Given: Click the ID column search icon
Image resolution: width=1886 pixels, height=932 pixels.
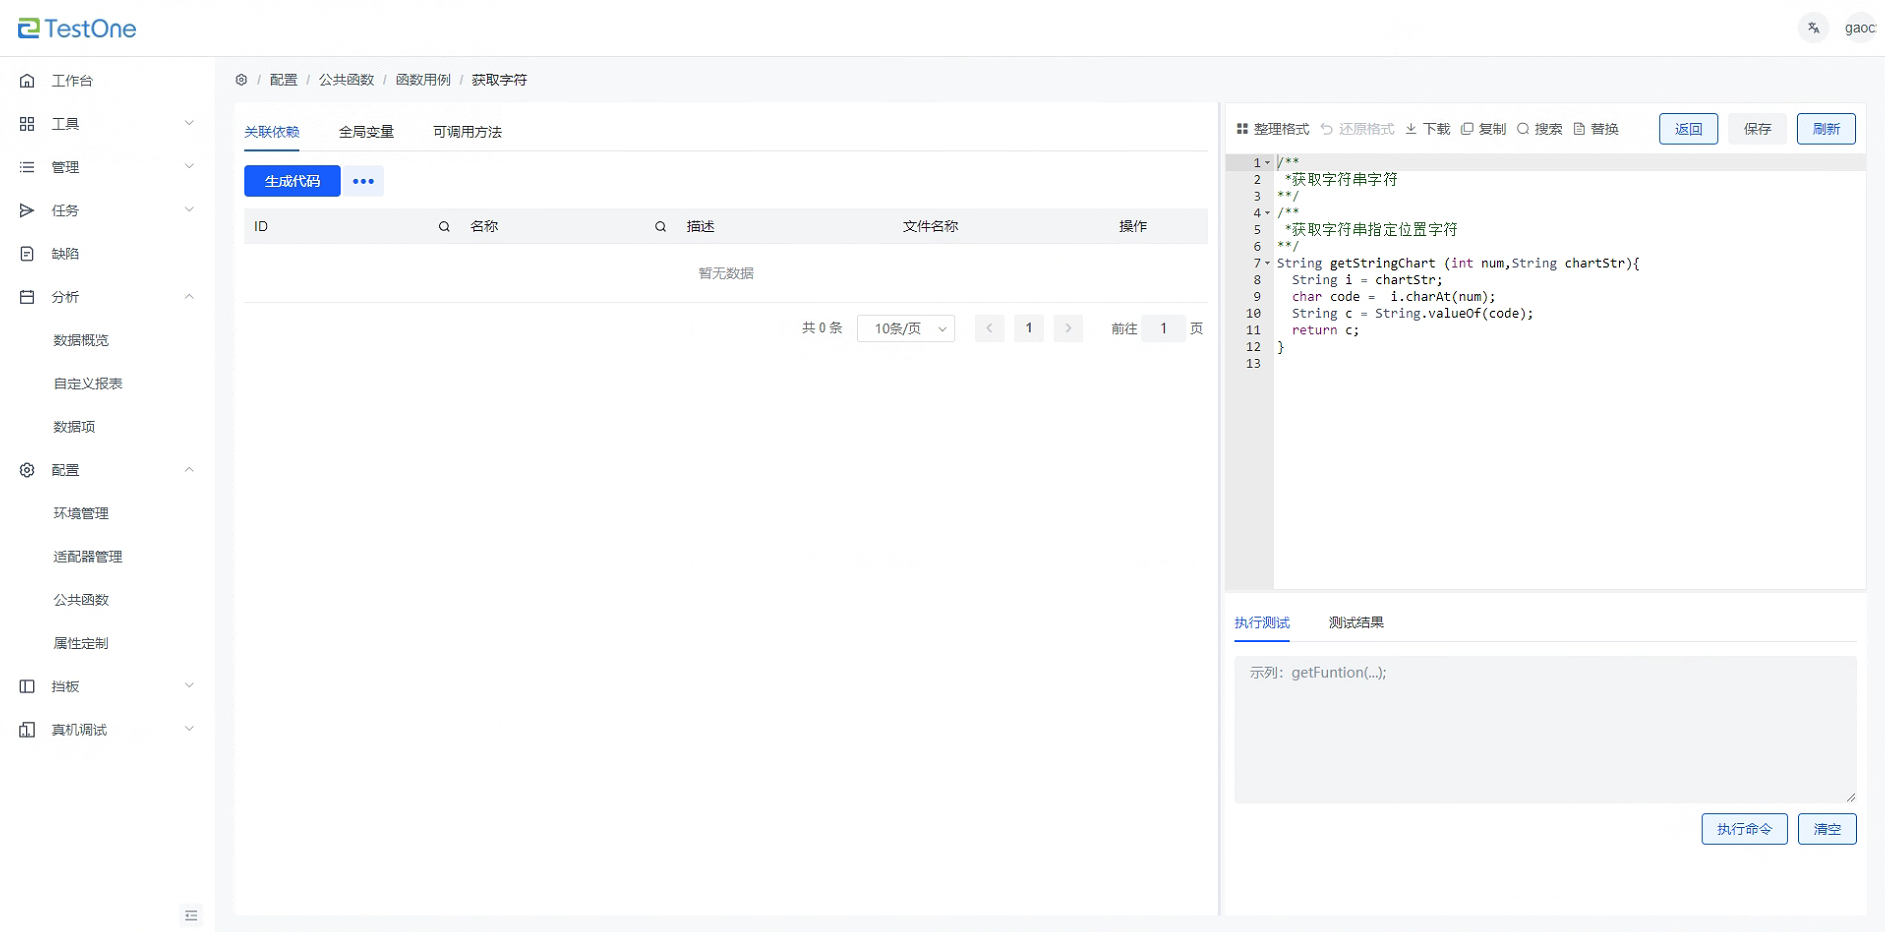Looking at the screenshot, I should point(444,227).
